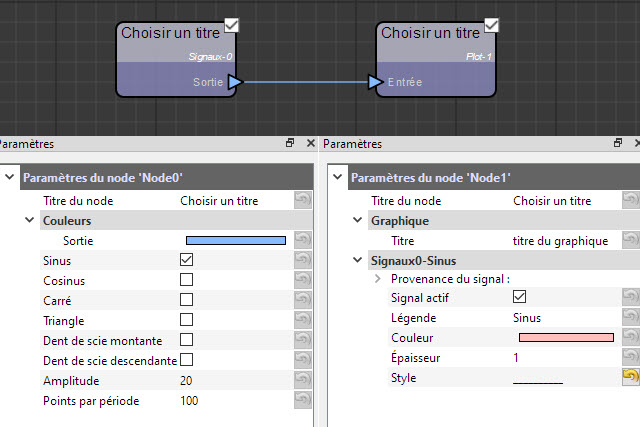
Task: Undock the right Paramètres panel
Action: [x=618, y=143]
